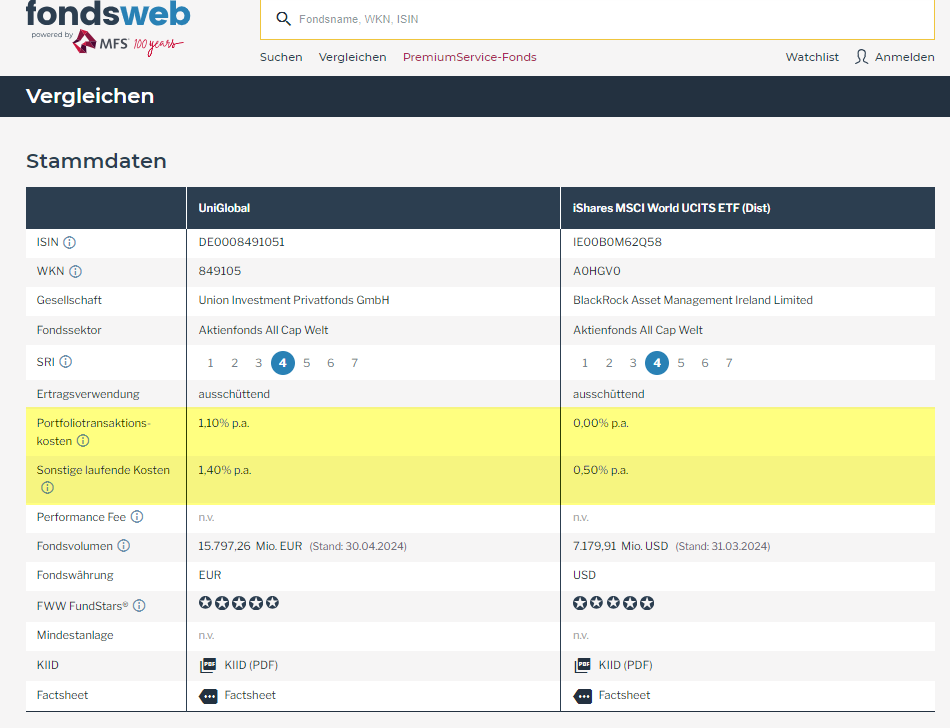
Task: Click the info icon next to WKN
Action: click(x=76, y=271)
